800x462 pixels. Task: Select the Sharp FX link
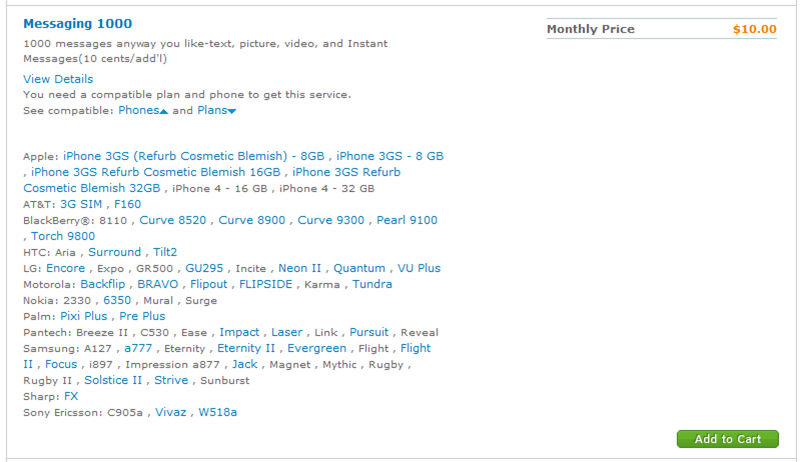(71, 396)
